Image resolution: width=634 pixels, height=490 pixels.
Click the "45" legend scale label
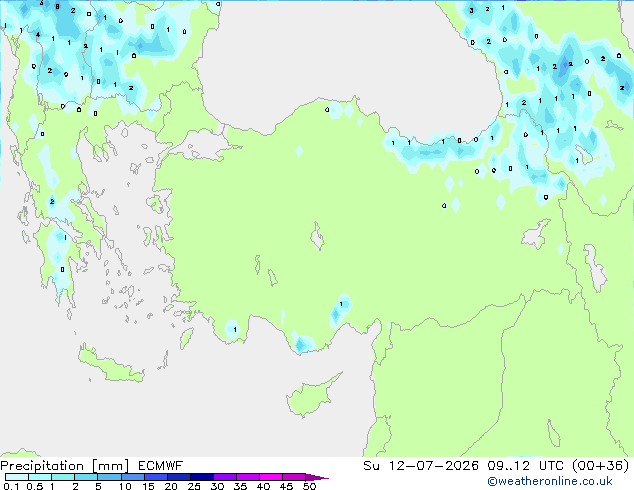(x=286, y=486)
